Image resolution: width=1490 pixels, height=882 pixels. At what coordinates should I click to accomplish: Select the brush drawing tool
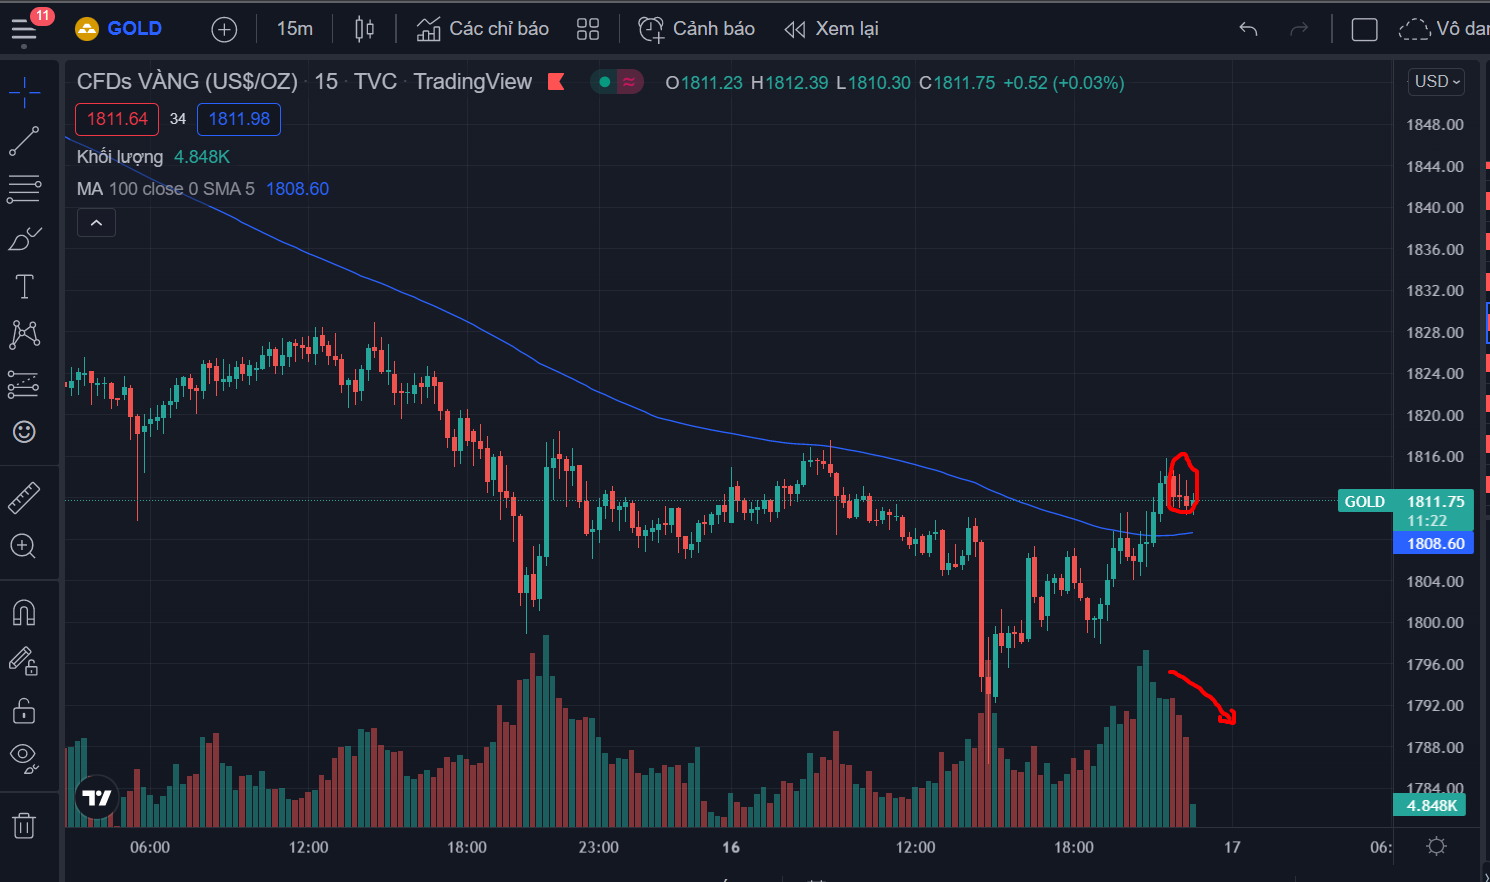pos(24,238)
